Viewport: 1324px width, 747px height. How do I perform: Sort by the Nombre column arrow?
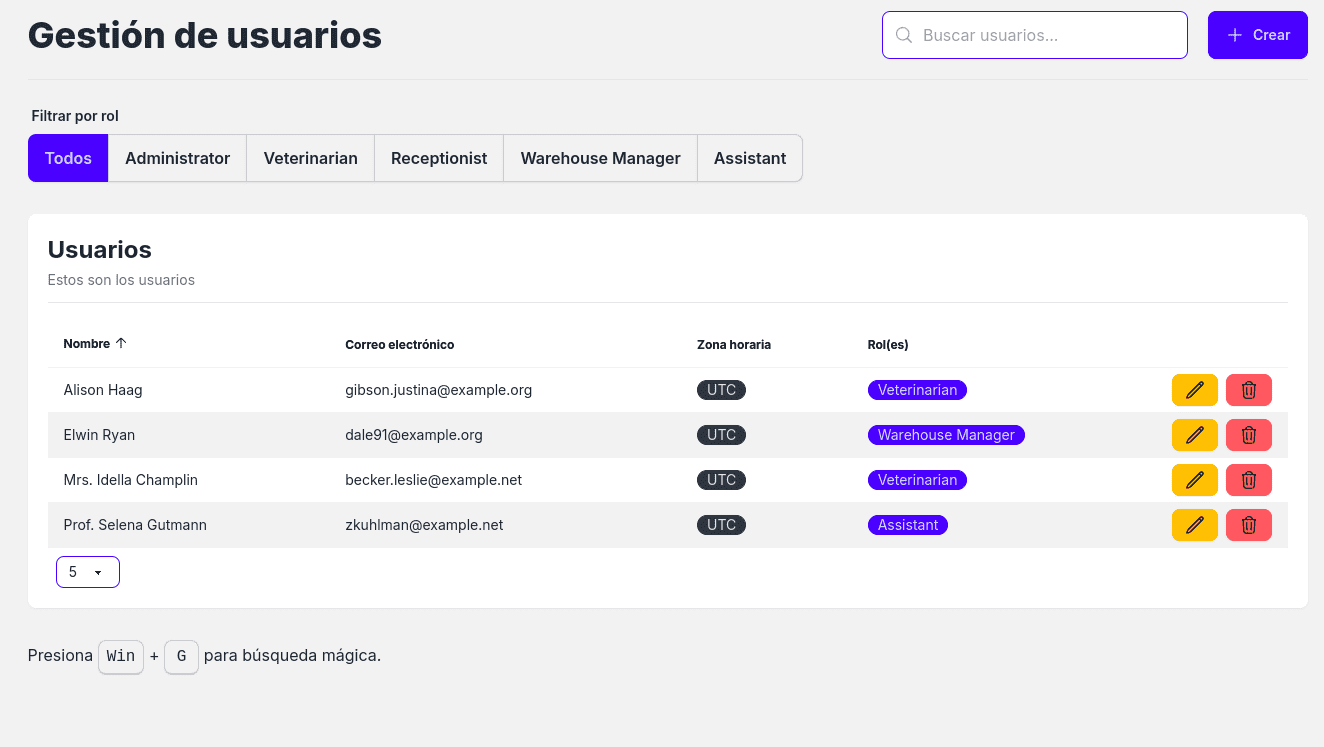(121, 343)
